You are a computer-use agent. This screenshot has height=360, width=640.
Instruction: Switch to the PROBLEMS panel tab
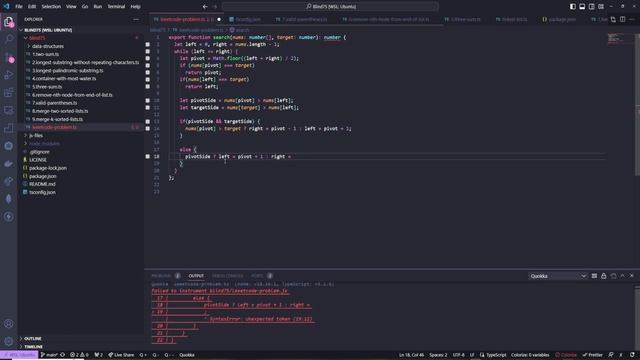[161, 276]
